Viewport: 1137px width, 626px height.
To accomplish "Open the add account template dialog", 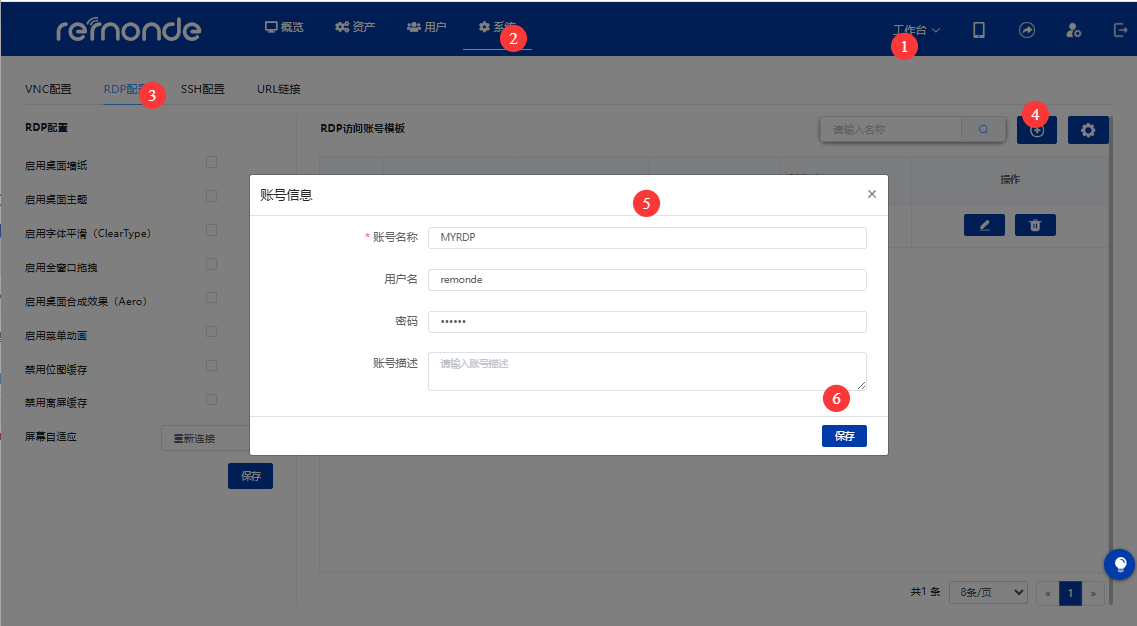I will click(x=1036, y=129).
